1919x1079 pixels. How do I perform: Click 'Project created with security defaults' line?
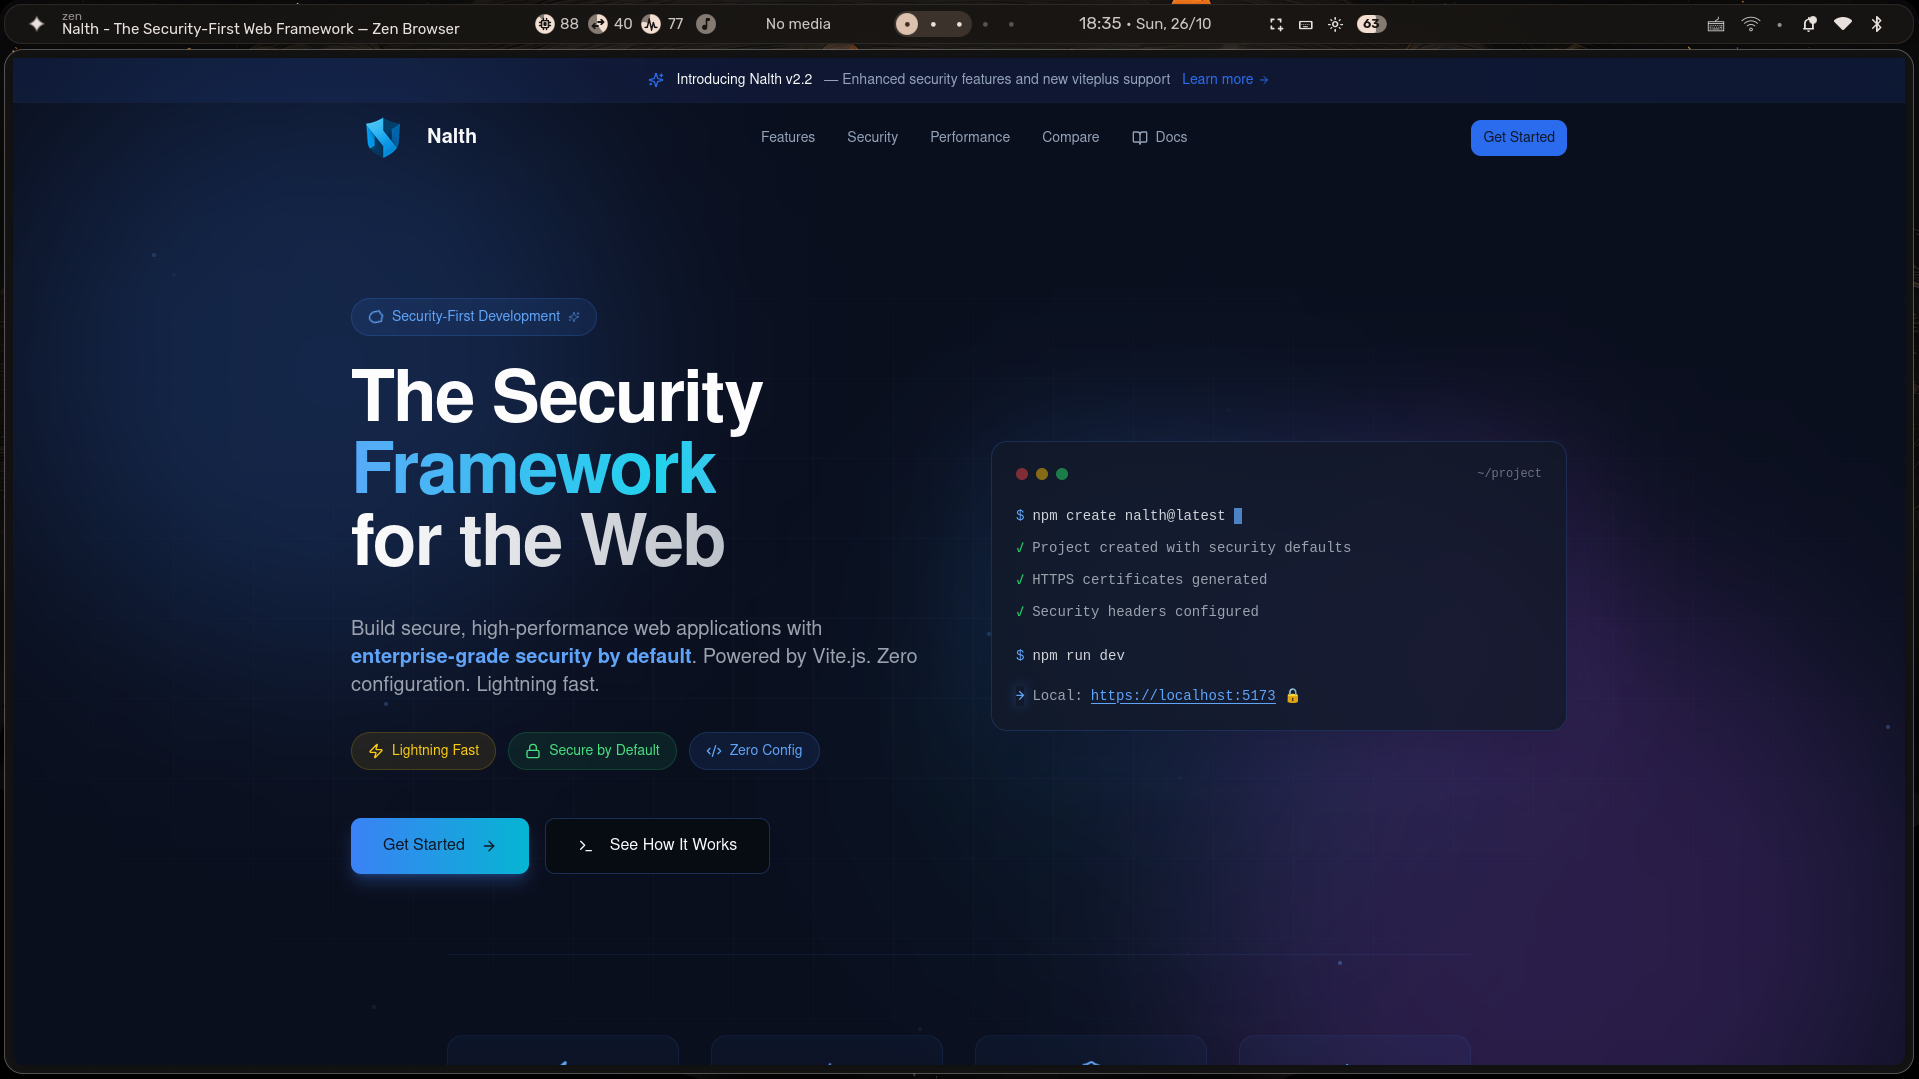point(1191,548)
